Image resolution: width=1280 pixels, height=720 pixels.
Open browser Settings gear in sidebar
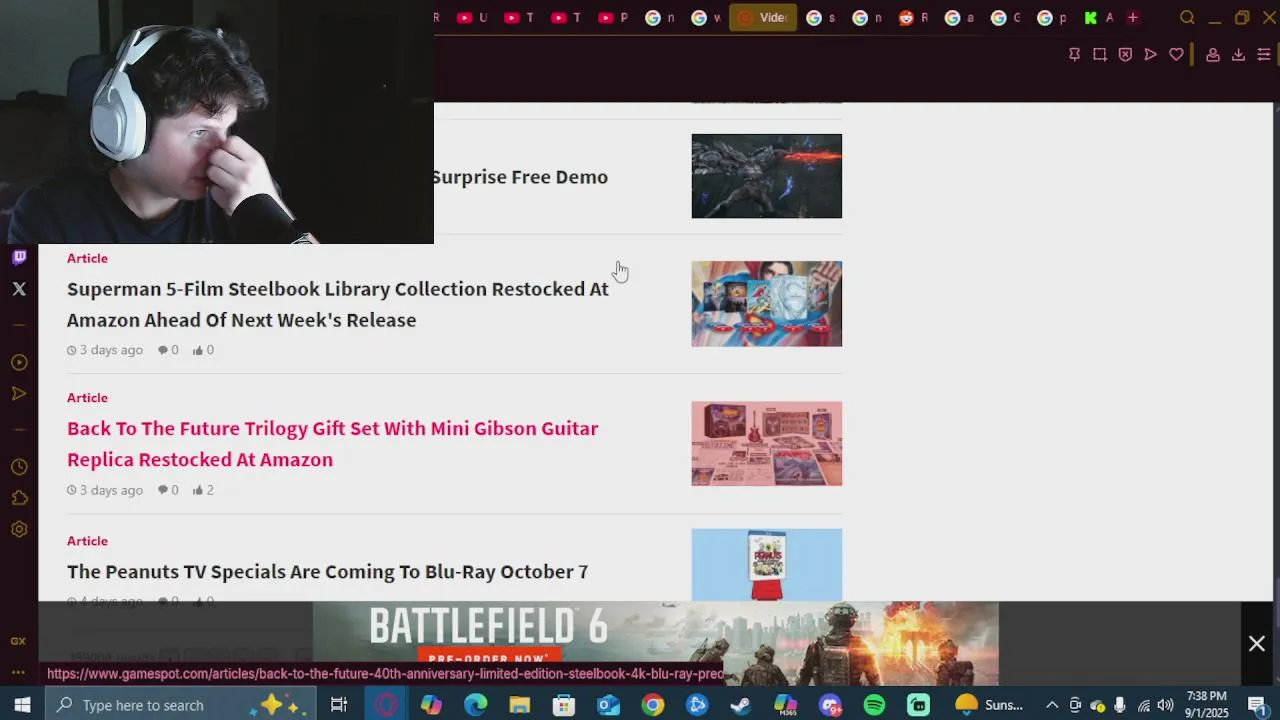click(x=19, y=529)
